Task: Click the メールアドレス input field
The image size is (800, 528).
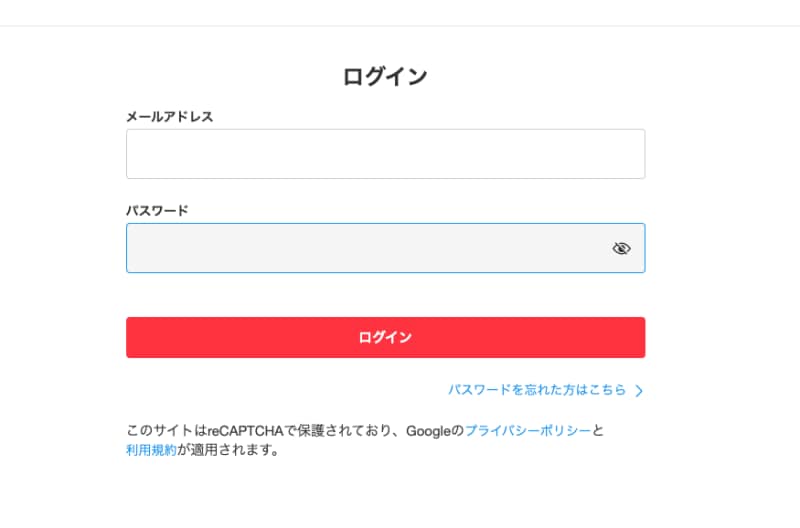Action: (x=385, y=154)
